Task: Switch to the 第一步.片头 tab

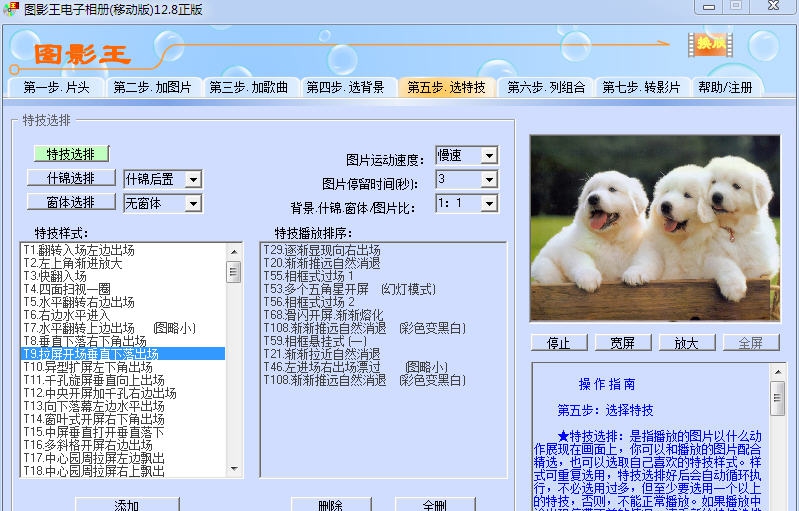Action: click(56, 87)
